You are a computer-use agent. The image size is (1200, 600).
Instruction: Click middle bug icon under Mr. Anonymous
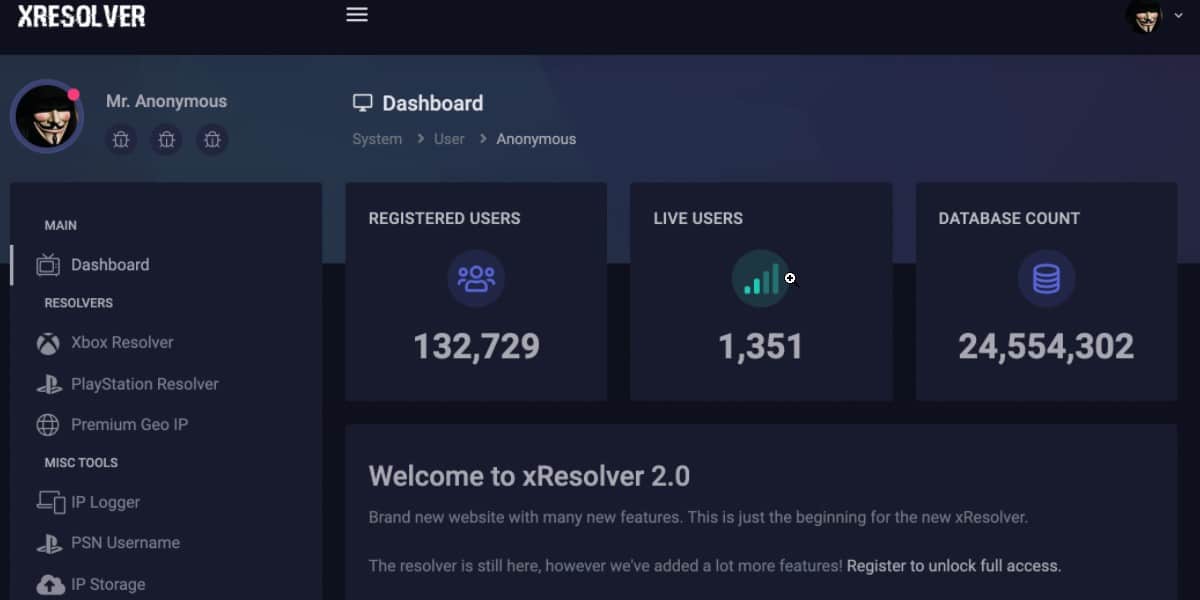coord(166,140)
